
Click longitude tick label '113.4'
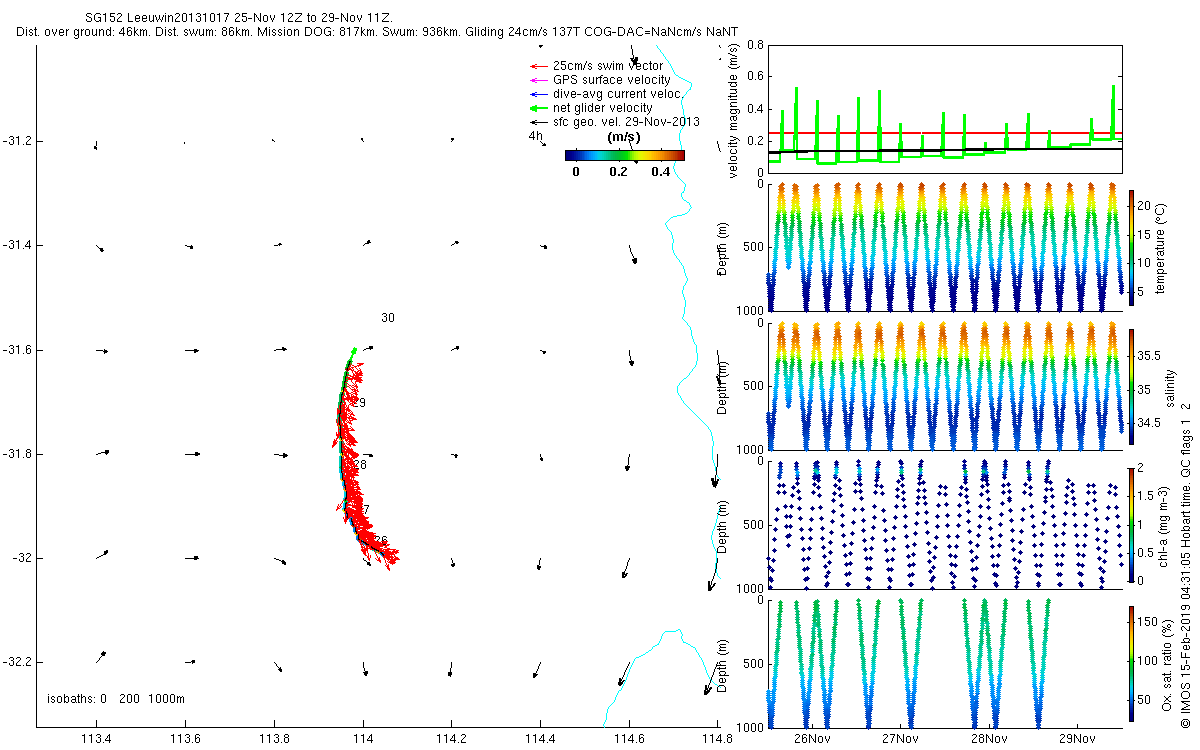(x=97, y=739)
